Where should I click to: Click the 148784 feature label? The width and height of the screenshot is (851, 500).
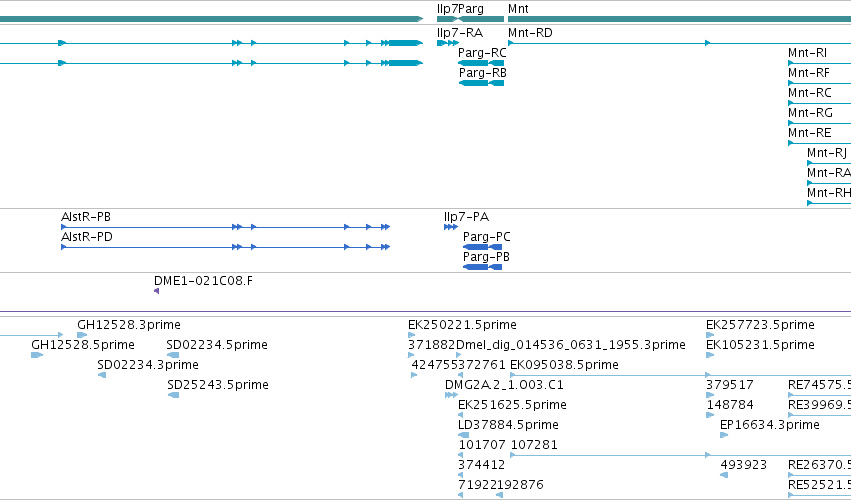[x=730, y=405]
